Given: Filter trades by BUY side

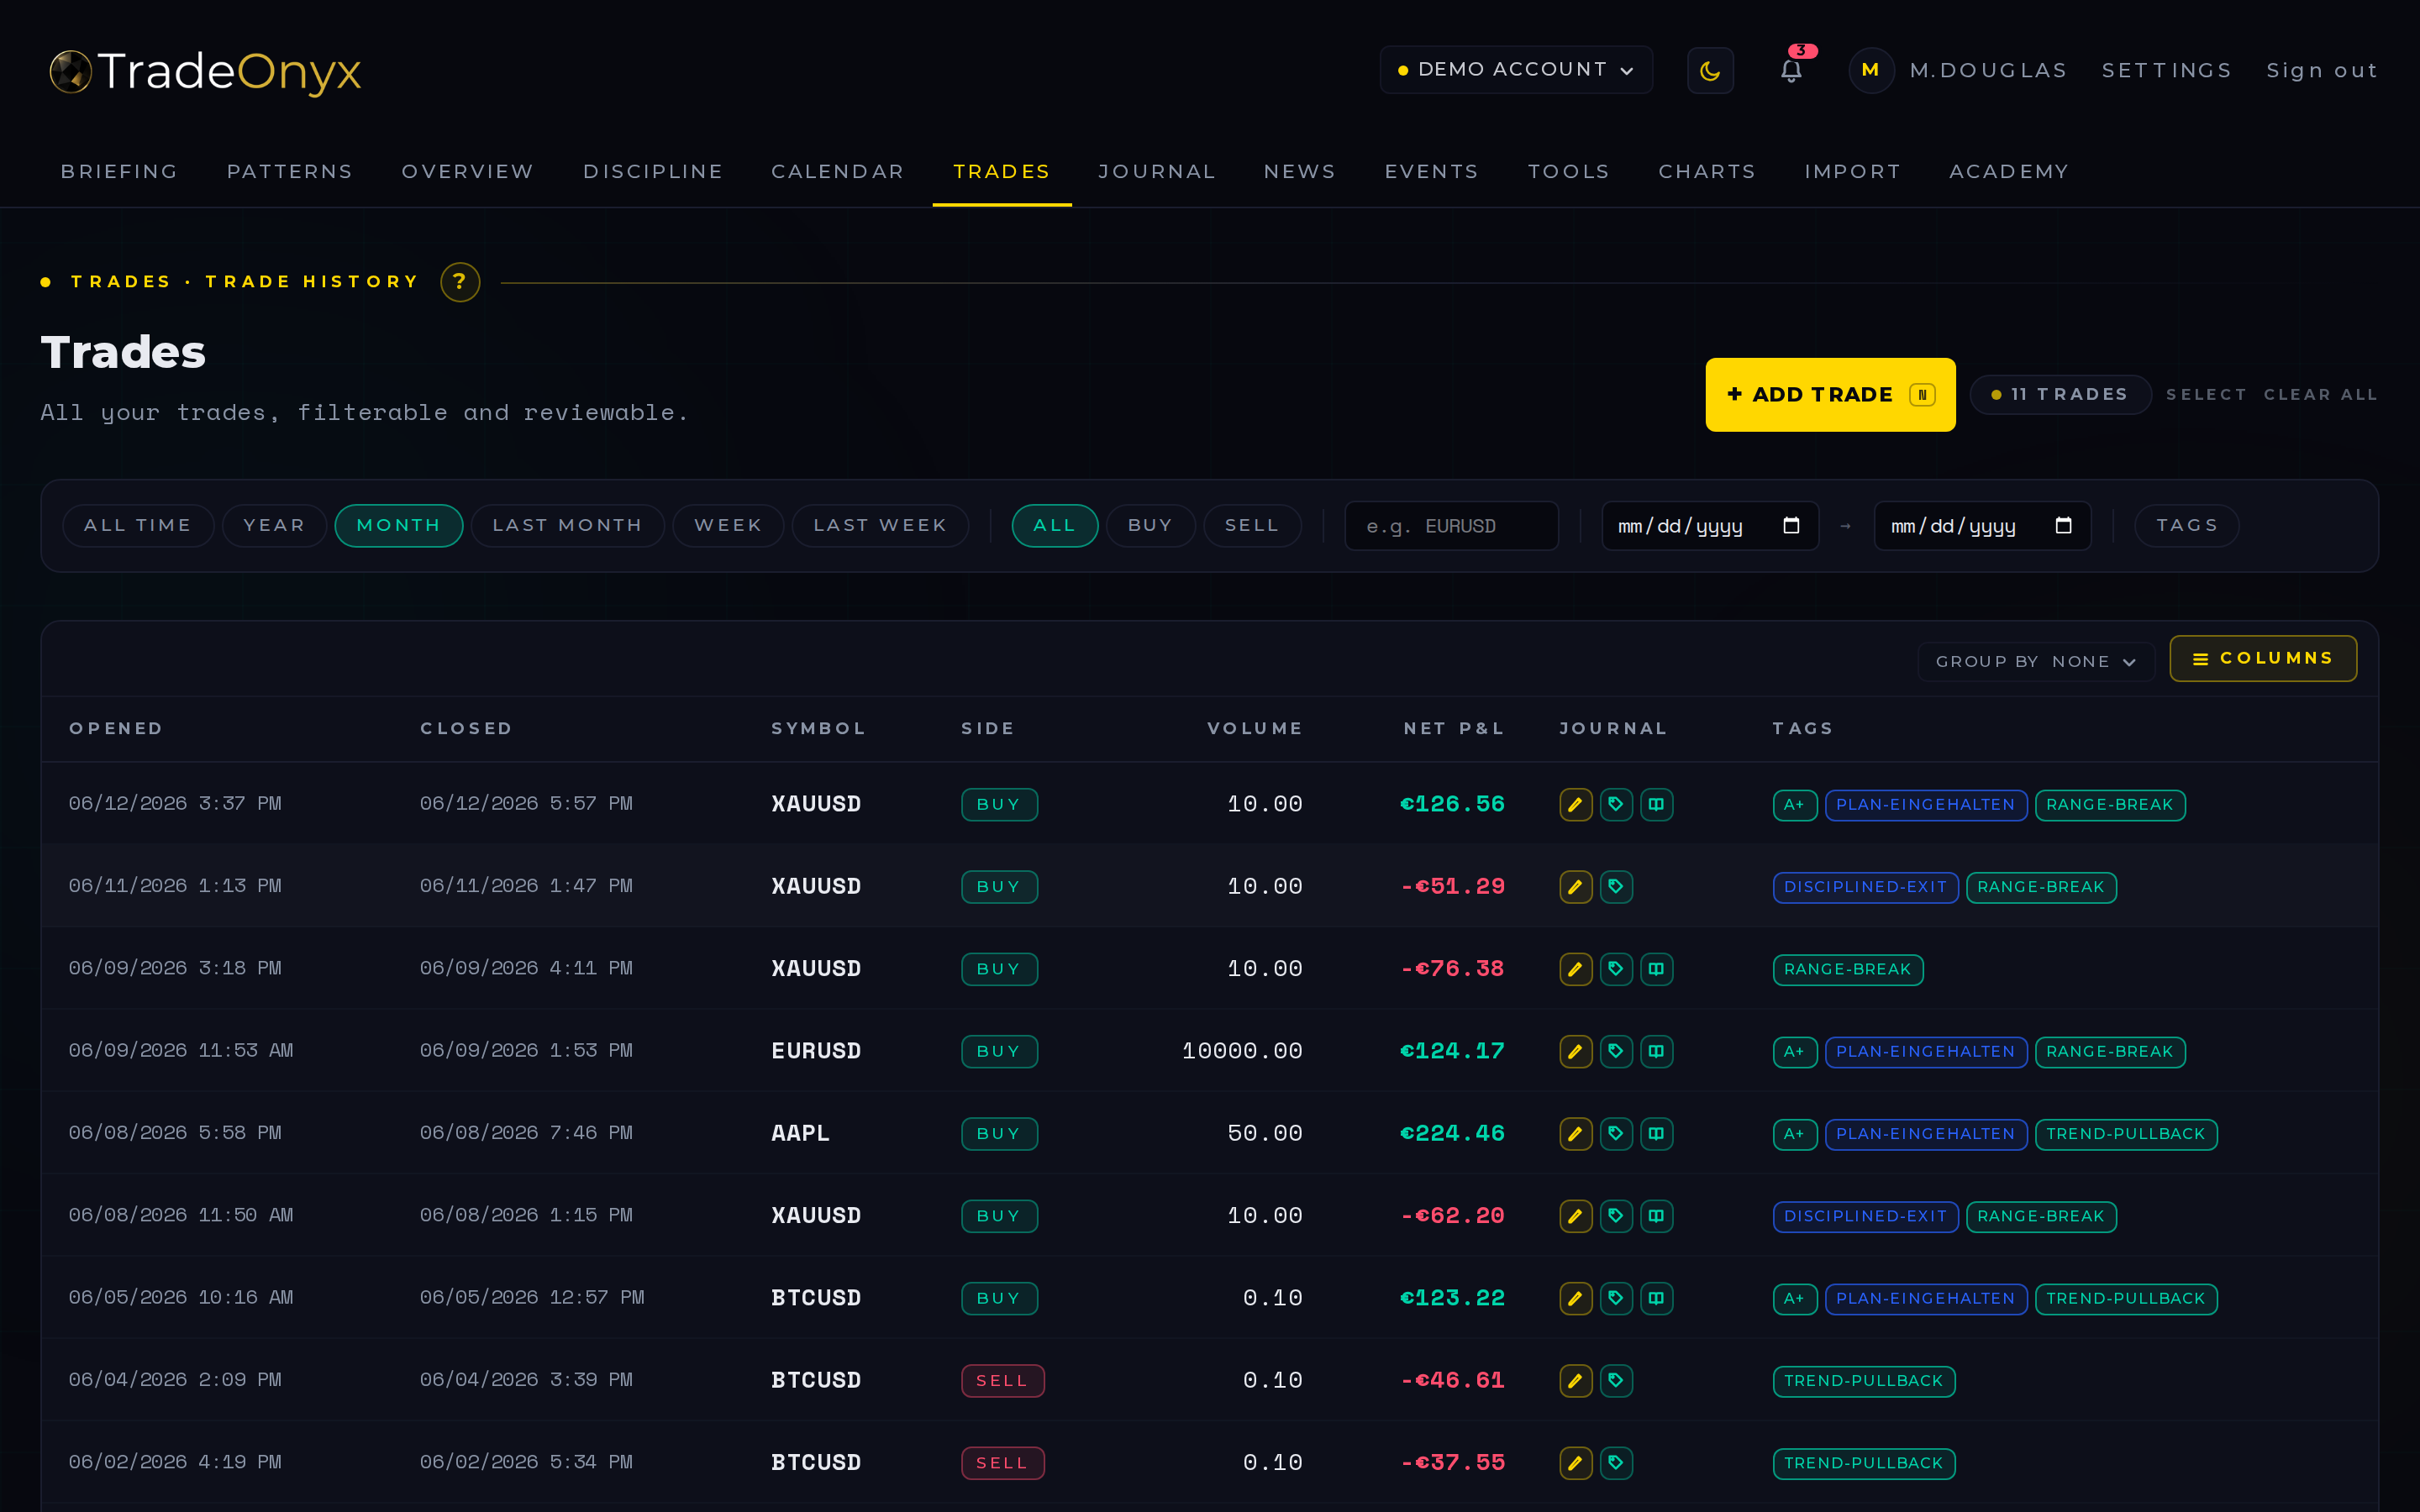Looking at the screenshot, I should pos(1150,526).
